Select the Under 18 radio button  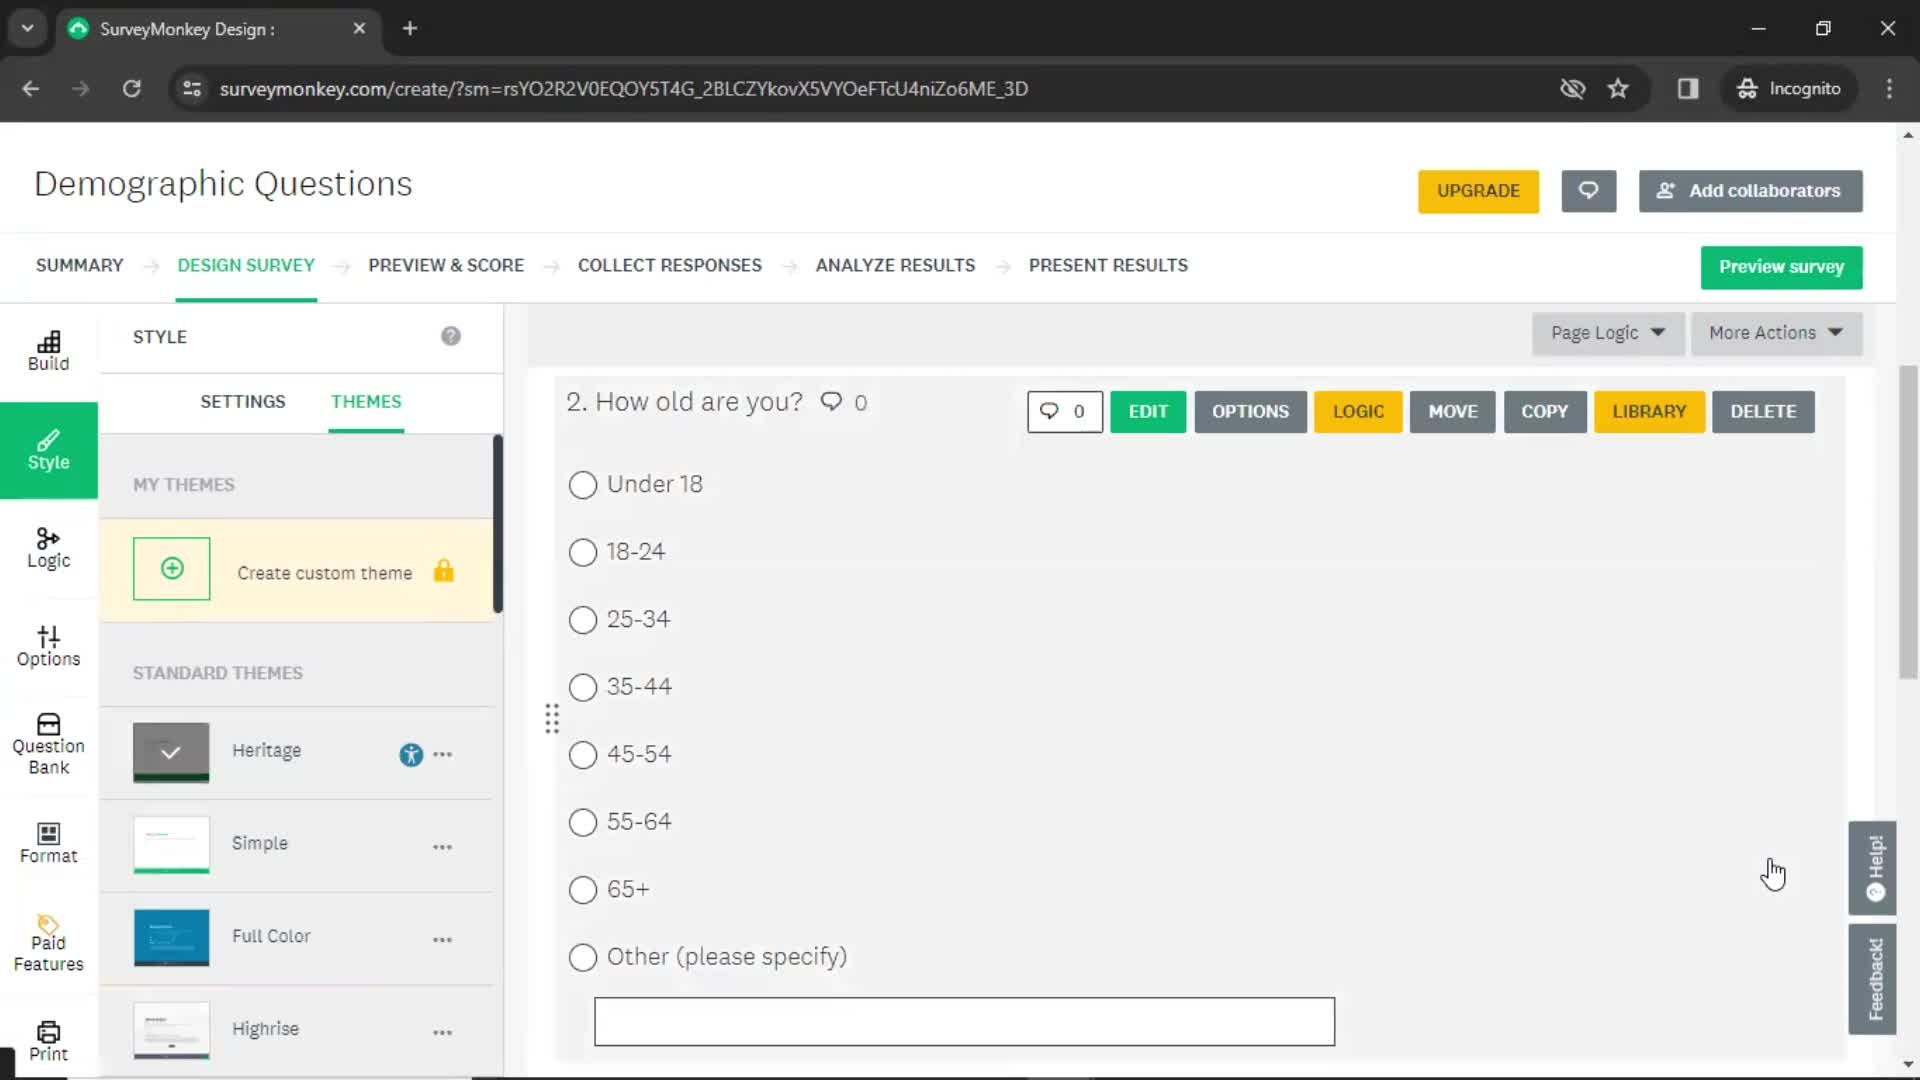(583, 484)
